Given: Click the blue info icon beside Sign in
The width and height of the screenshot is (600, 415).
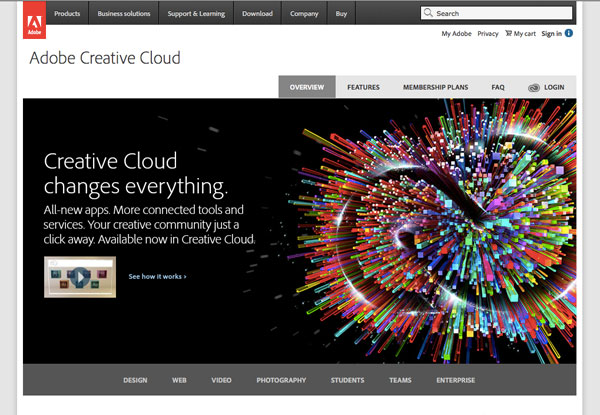Looking at the screenshot, I should [x=569, y=33].
